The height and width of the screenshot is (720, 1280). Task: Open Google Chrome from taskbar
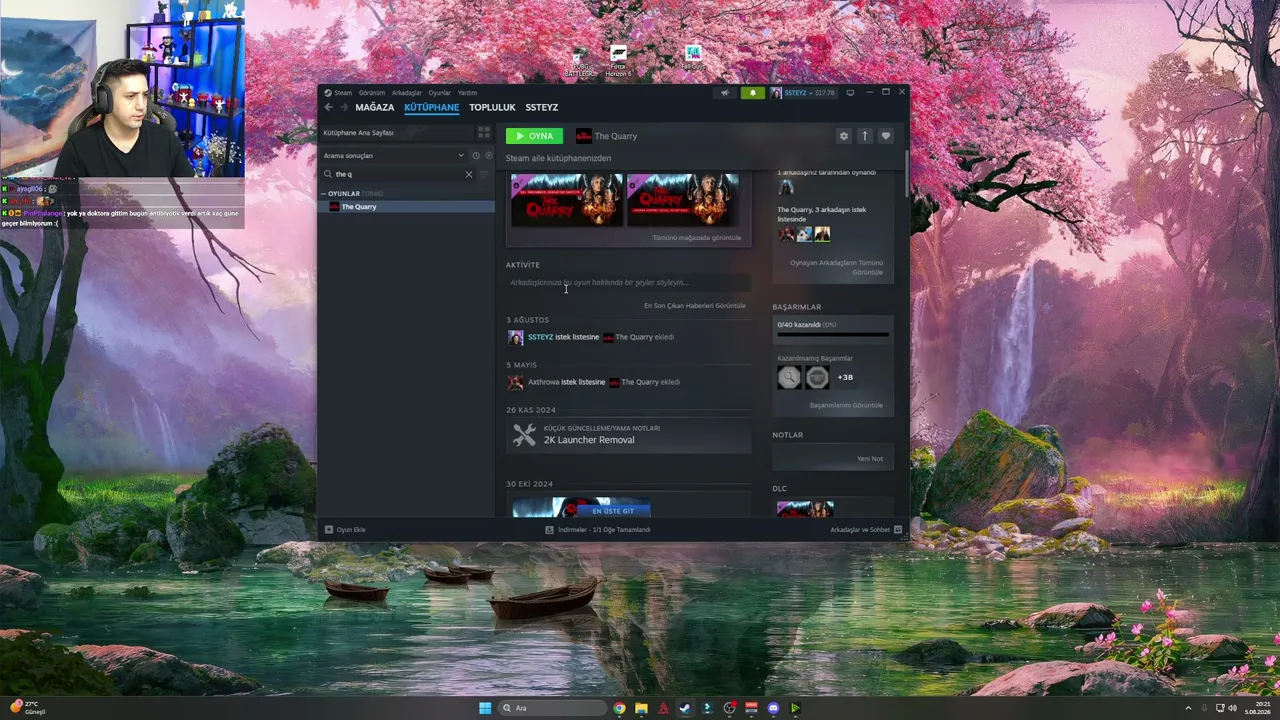pos(620,708)
